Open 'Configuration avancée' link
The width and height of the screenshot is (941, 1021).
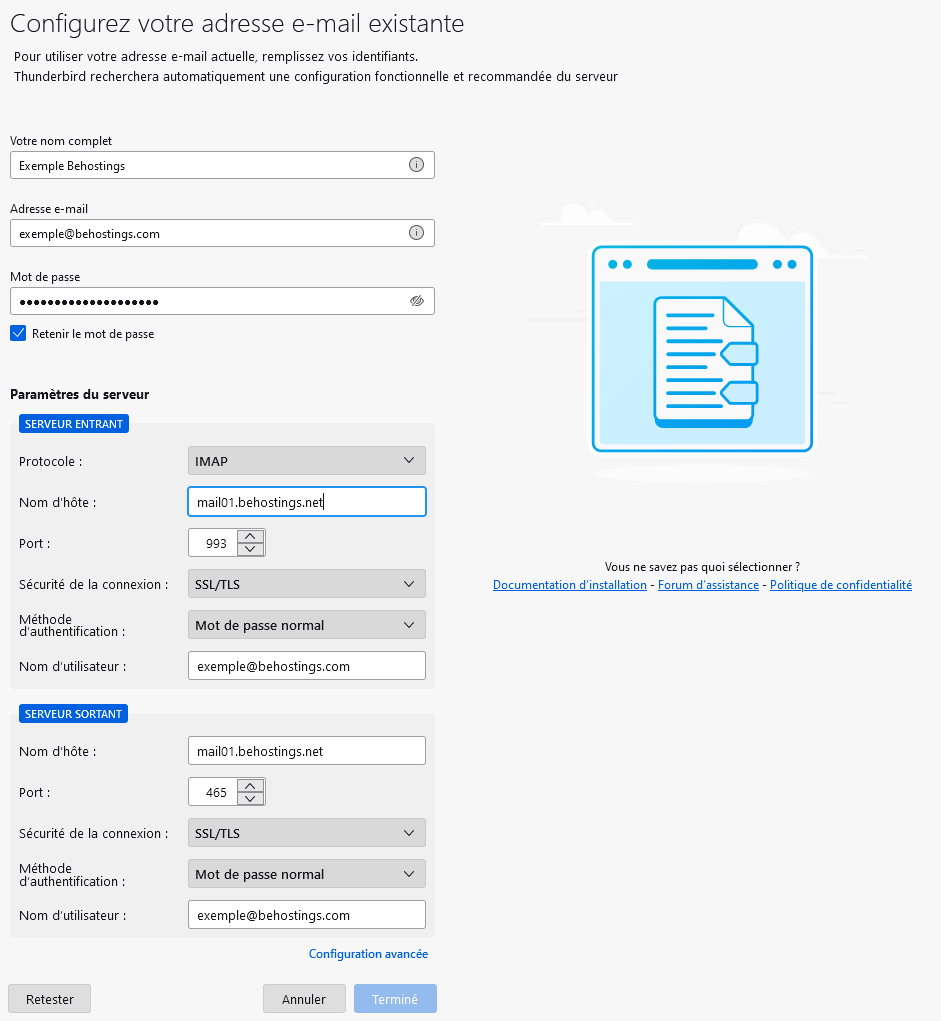click(x=368, y=954)
